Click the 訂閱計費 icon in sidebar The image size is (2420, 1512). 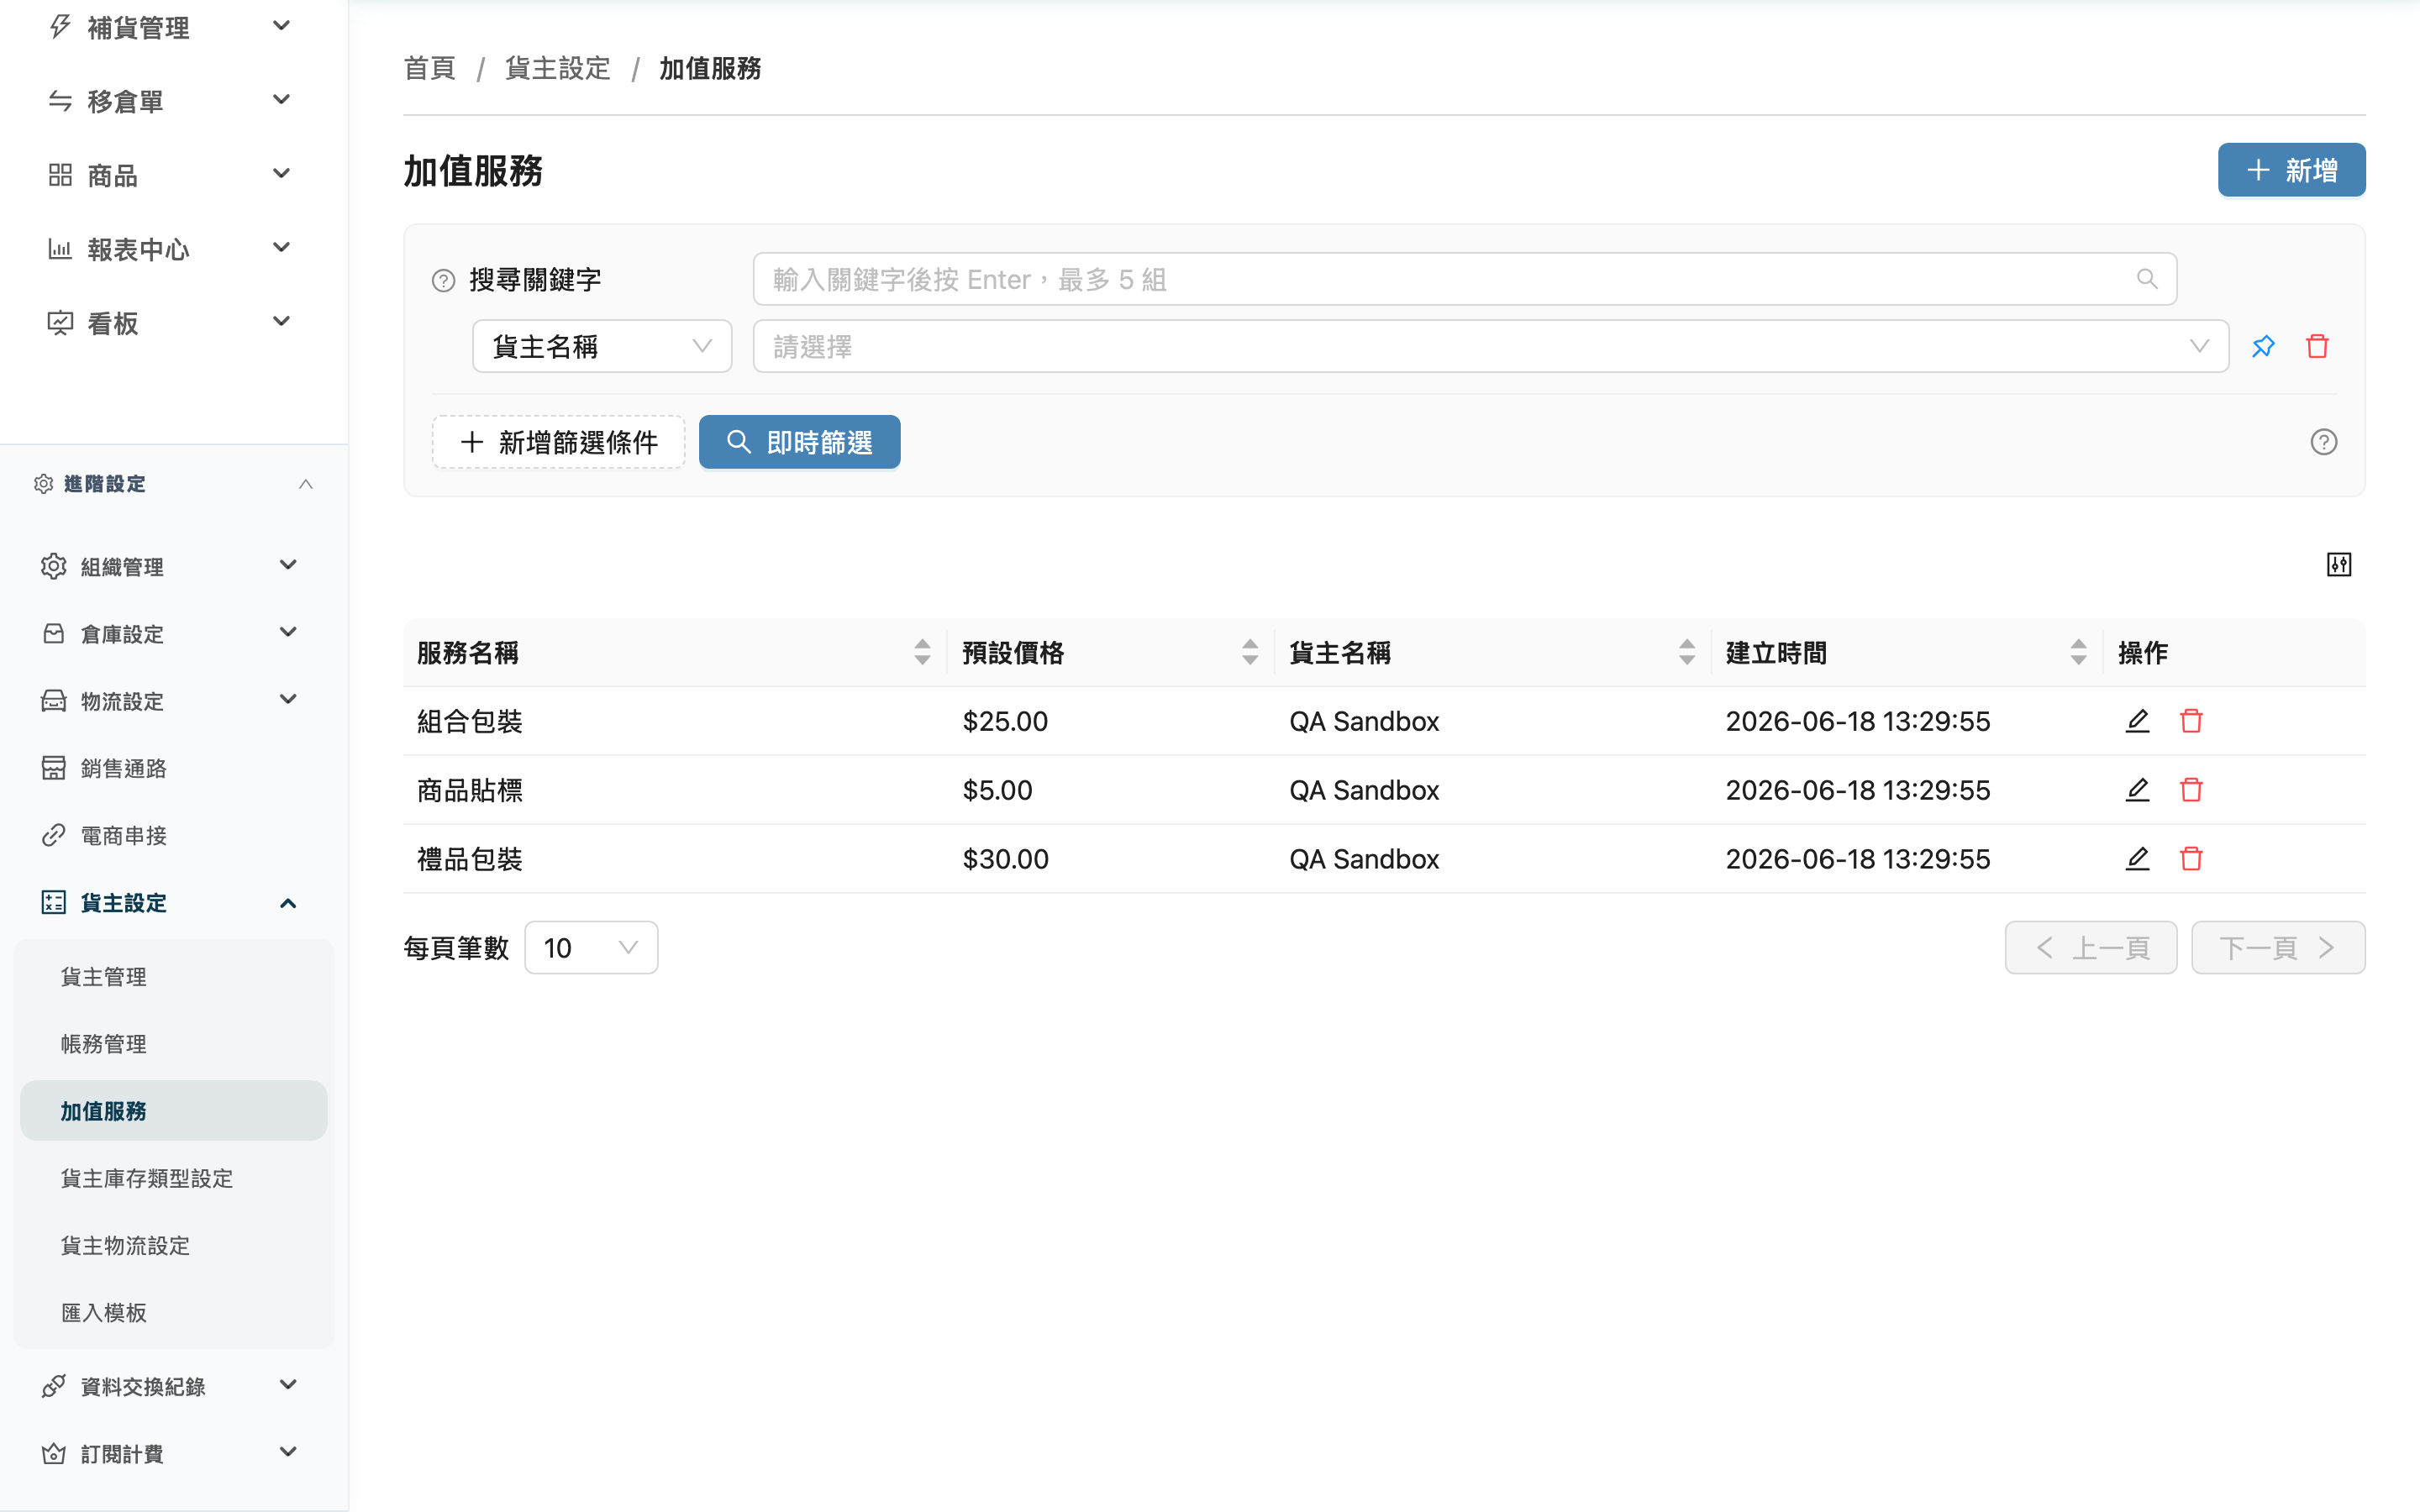pyautogui.click(x=54, y=1453)
